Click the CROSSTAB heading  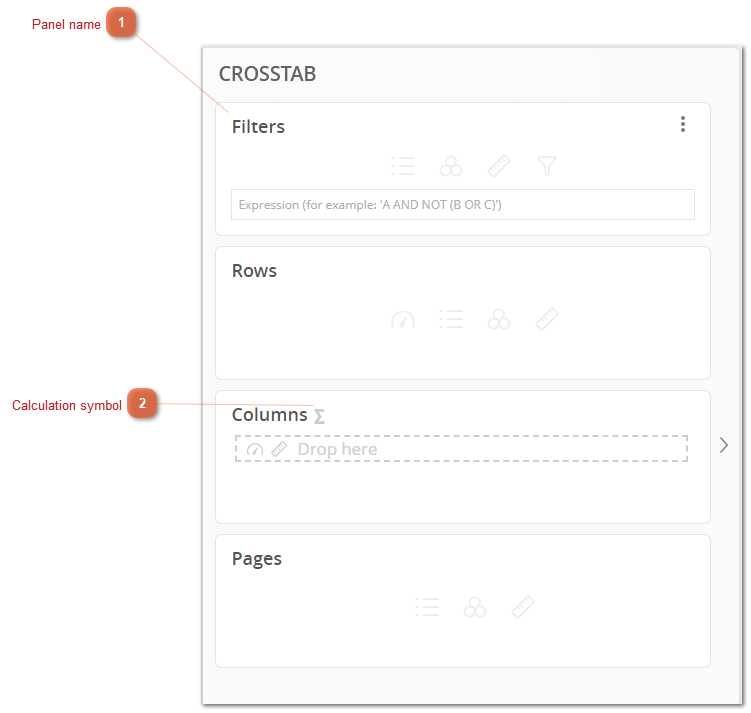click(267, 74)
